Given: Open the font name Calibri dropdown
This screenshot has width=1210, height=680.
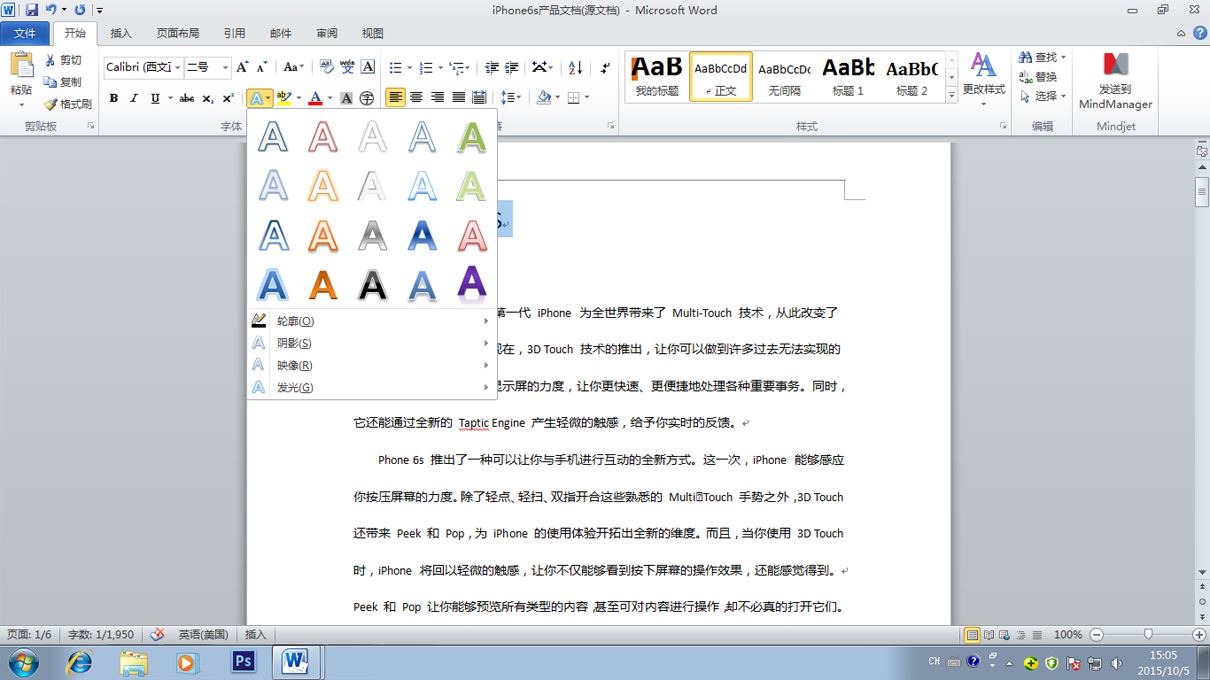Looking at the screenshot, I should pyautogui.click(x=178, y=67).
